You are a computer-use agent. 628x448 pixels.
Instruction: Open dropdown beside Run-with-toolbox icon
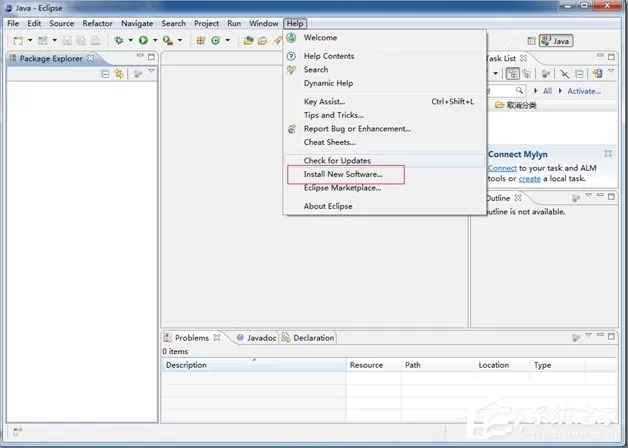coord(180,40)
